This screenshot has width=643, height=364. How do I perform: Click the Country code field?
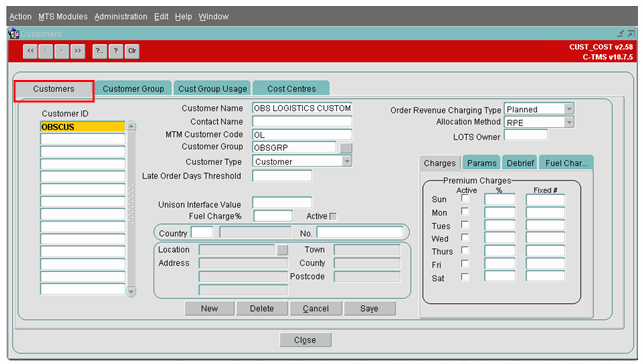[x=202, y=232]
